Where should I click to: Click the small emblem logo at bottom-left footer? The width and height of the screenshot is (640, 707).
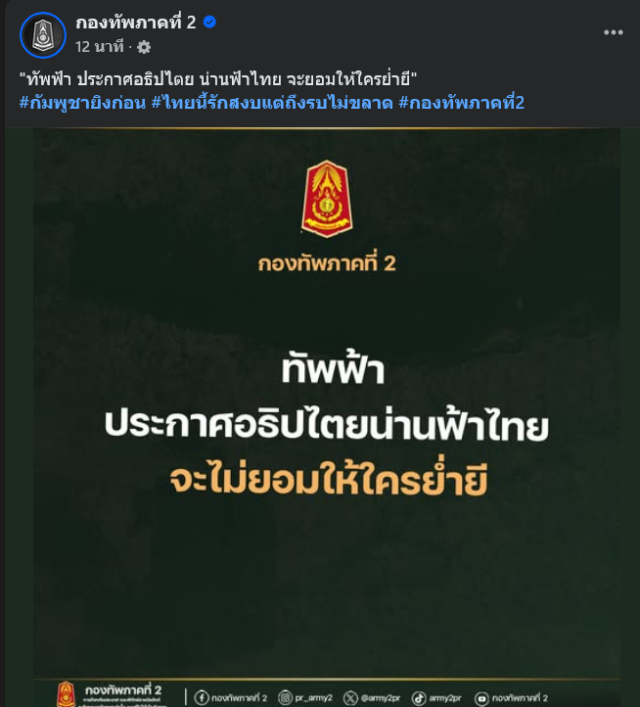click(x=66, y=694)
